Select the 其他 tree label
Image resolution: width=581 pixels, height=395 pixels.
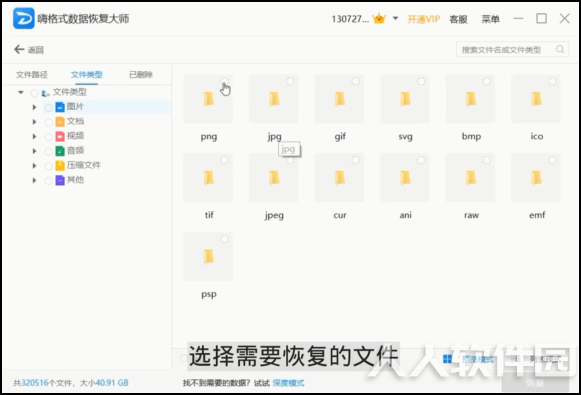[75, 180]
